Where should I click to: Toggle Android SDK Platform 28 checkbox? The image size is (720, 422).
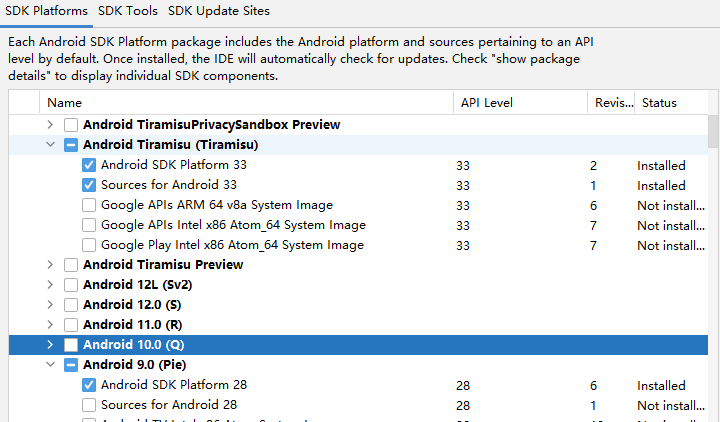(89, 385)
